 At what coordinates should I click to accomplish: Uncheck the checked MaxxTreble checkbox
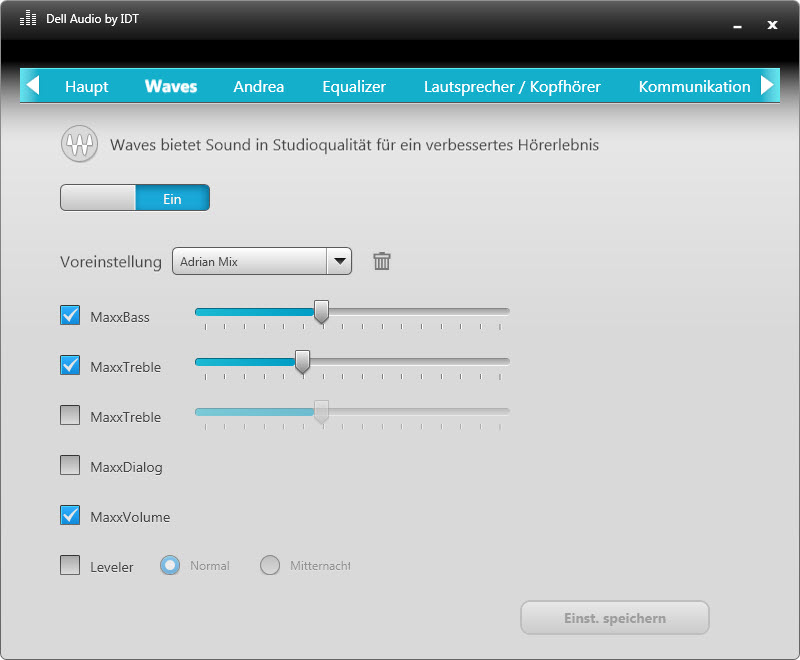pyautogui.click(x=70, y=365)
